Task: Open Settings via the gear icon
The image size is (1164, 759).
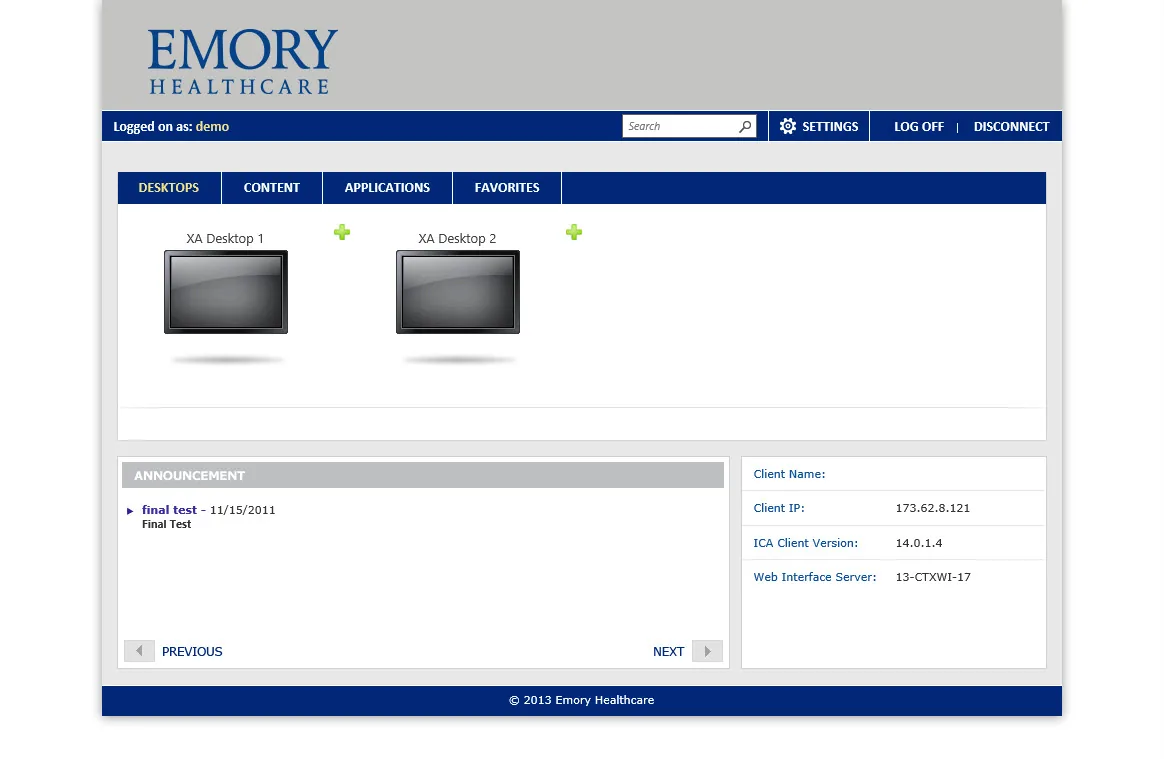Action: [788, 126]
